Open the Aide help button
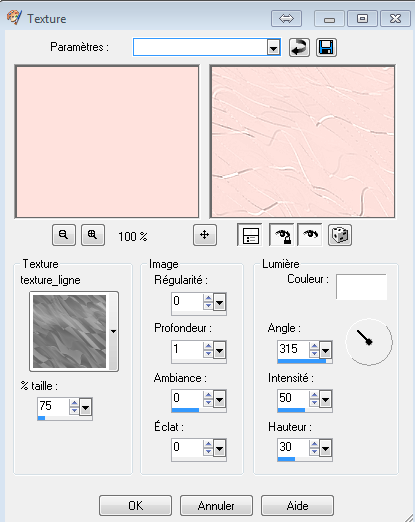Image resolution: width=415 pixels, height=522 pixels. point(297,505)
